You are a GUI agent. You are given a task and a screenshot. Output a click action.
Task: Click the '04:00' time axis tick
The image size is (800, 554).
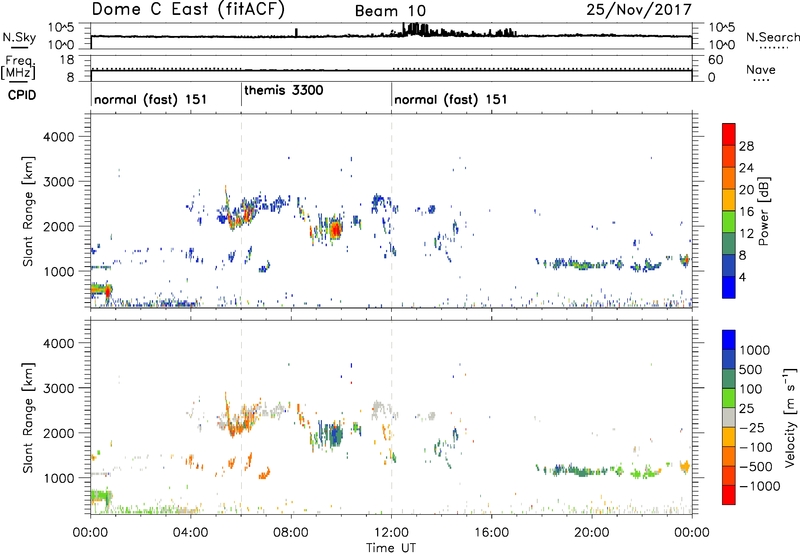click(190, 533)
